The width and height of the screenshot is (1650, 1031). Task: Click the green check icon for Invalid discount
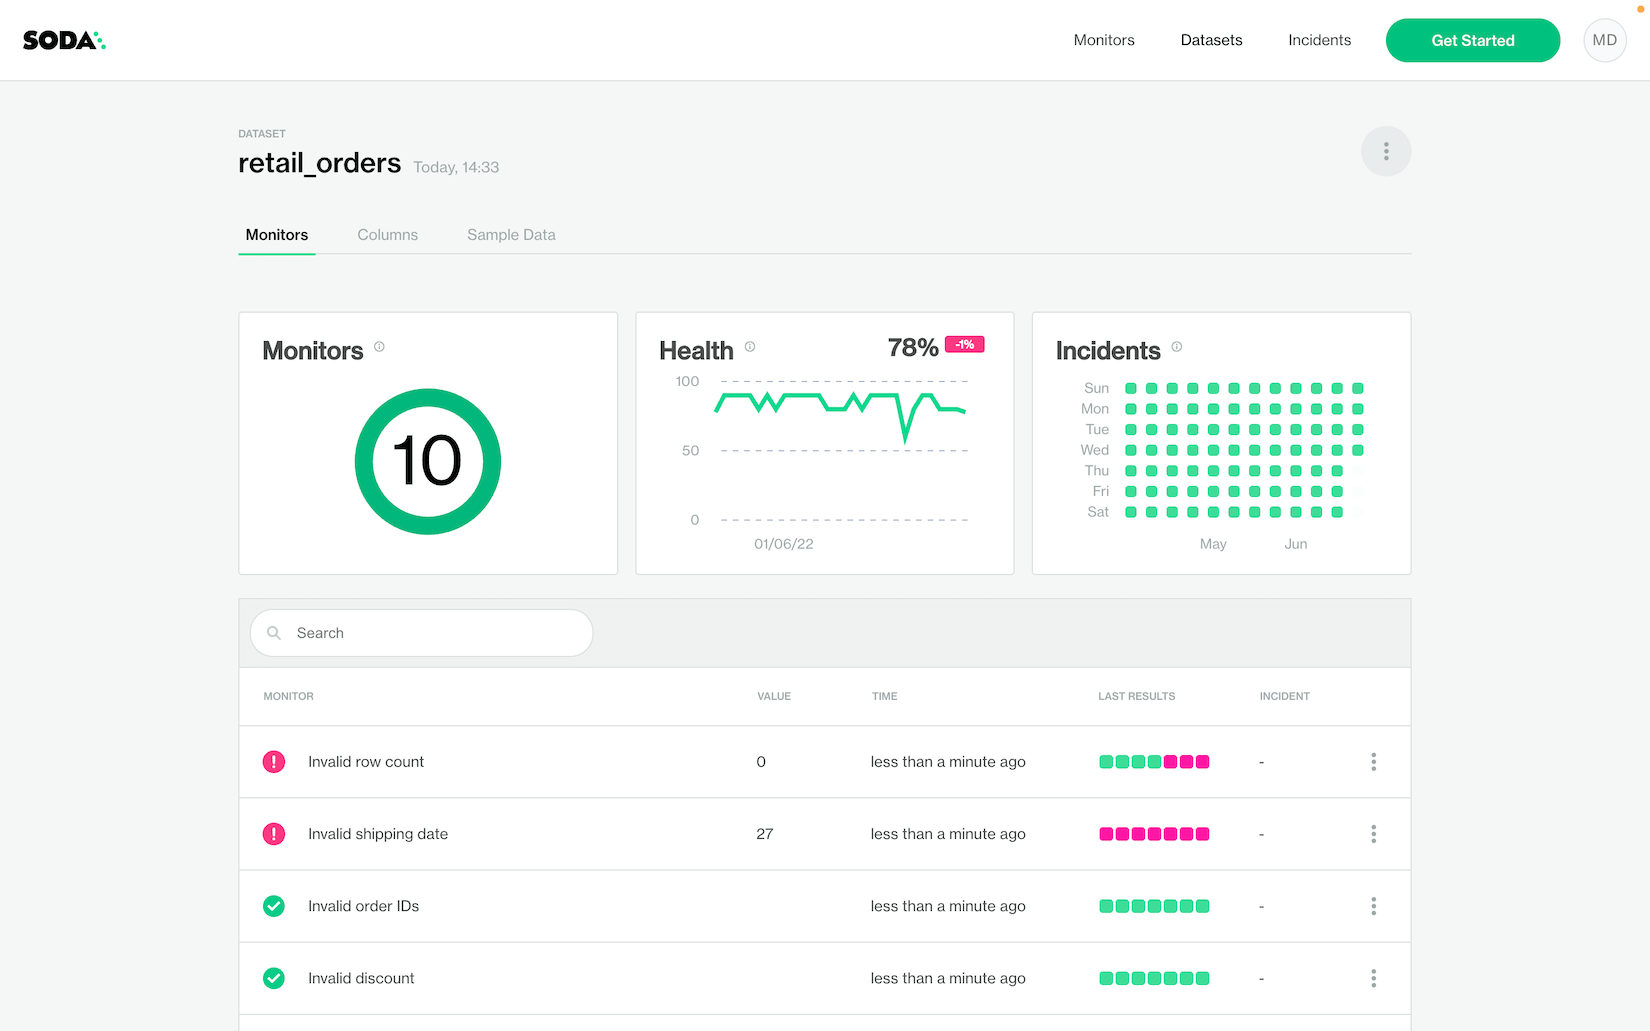tap(274, 978)
